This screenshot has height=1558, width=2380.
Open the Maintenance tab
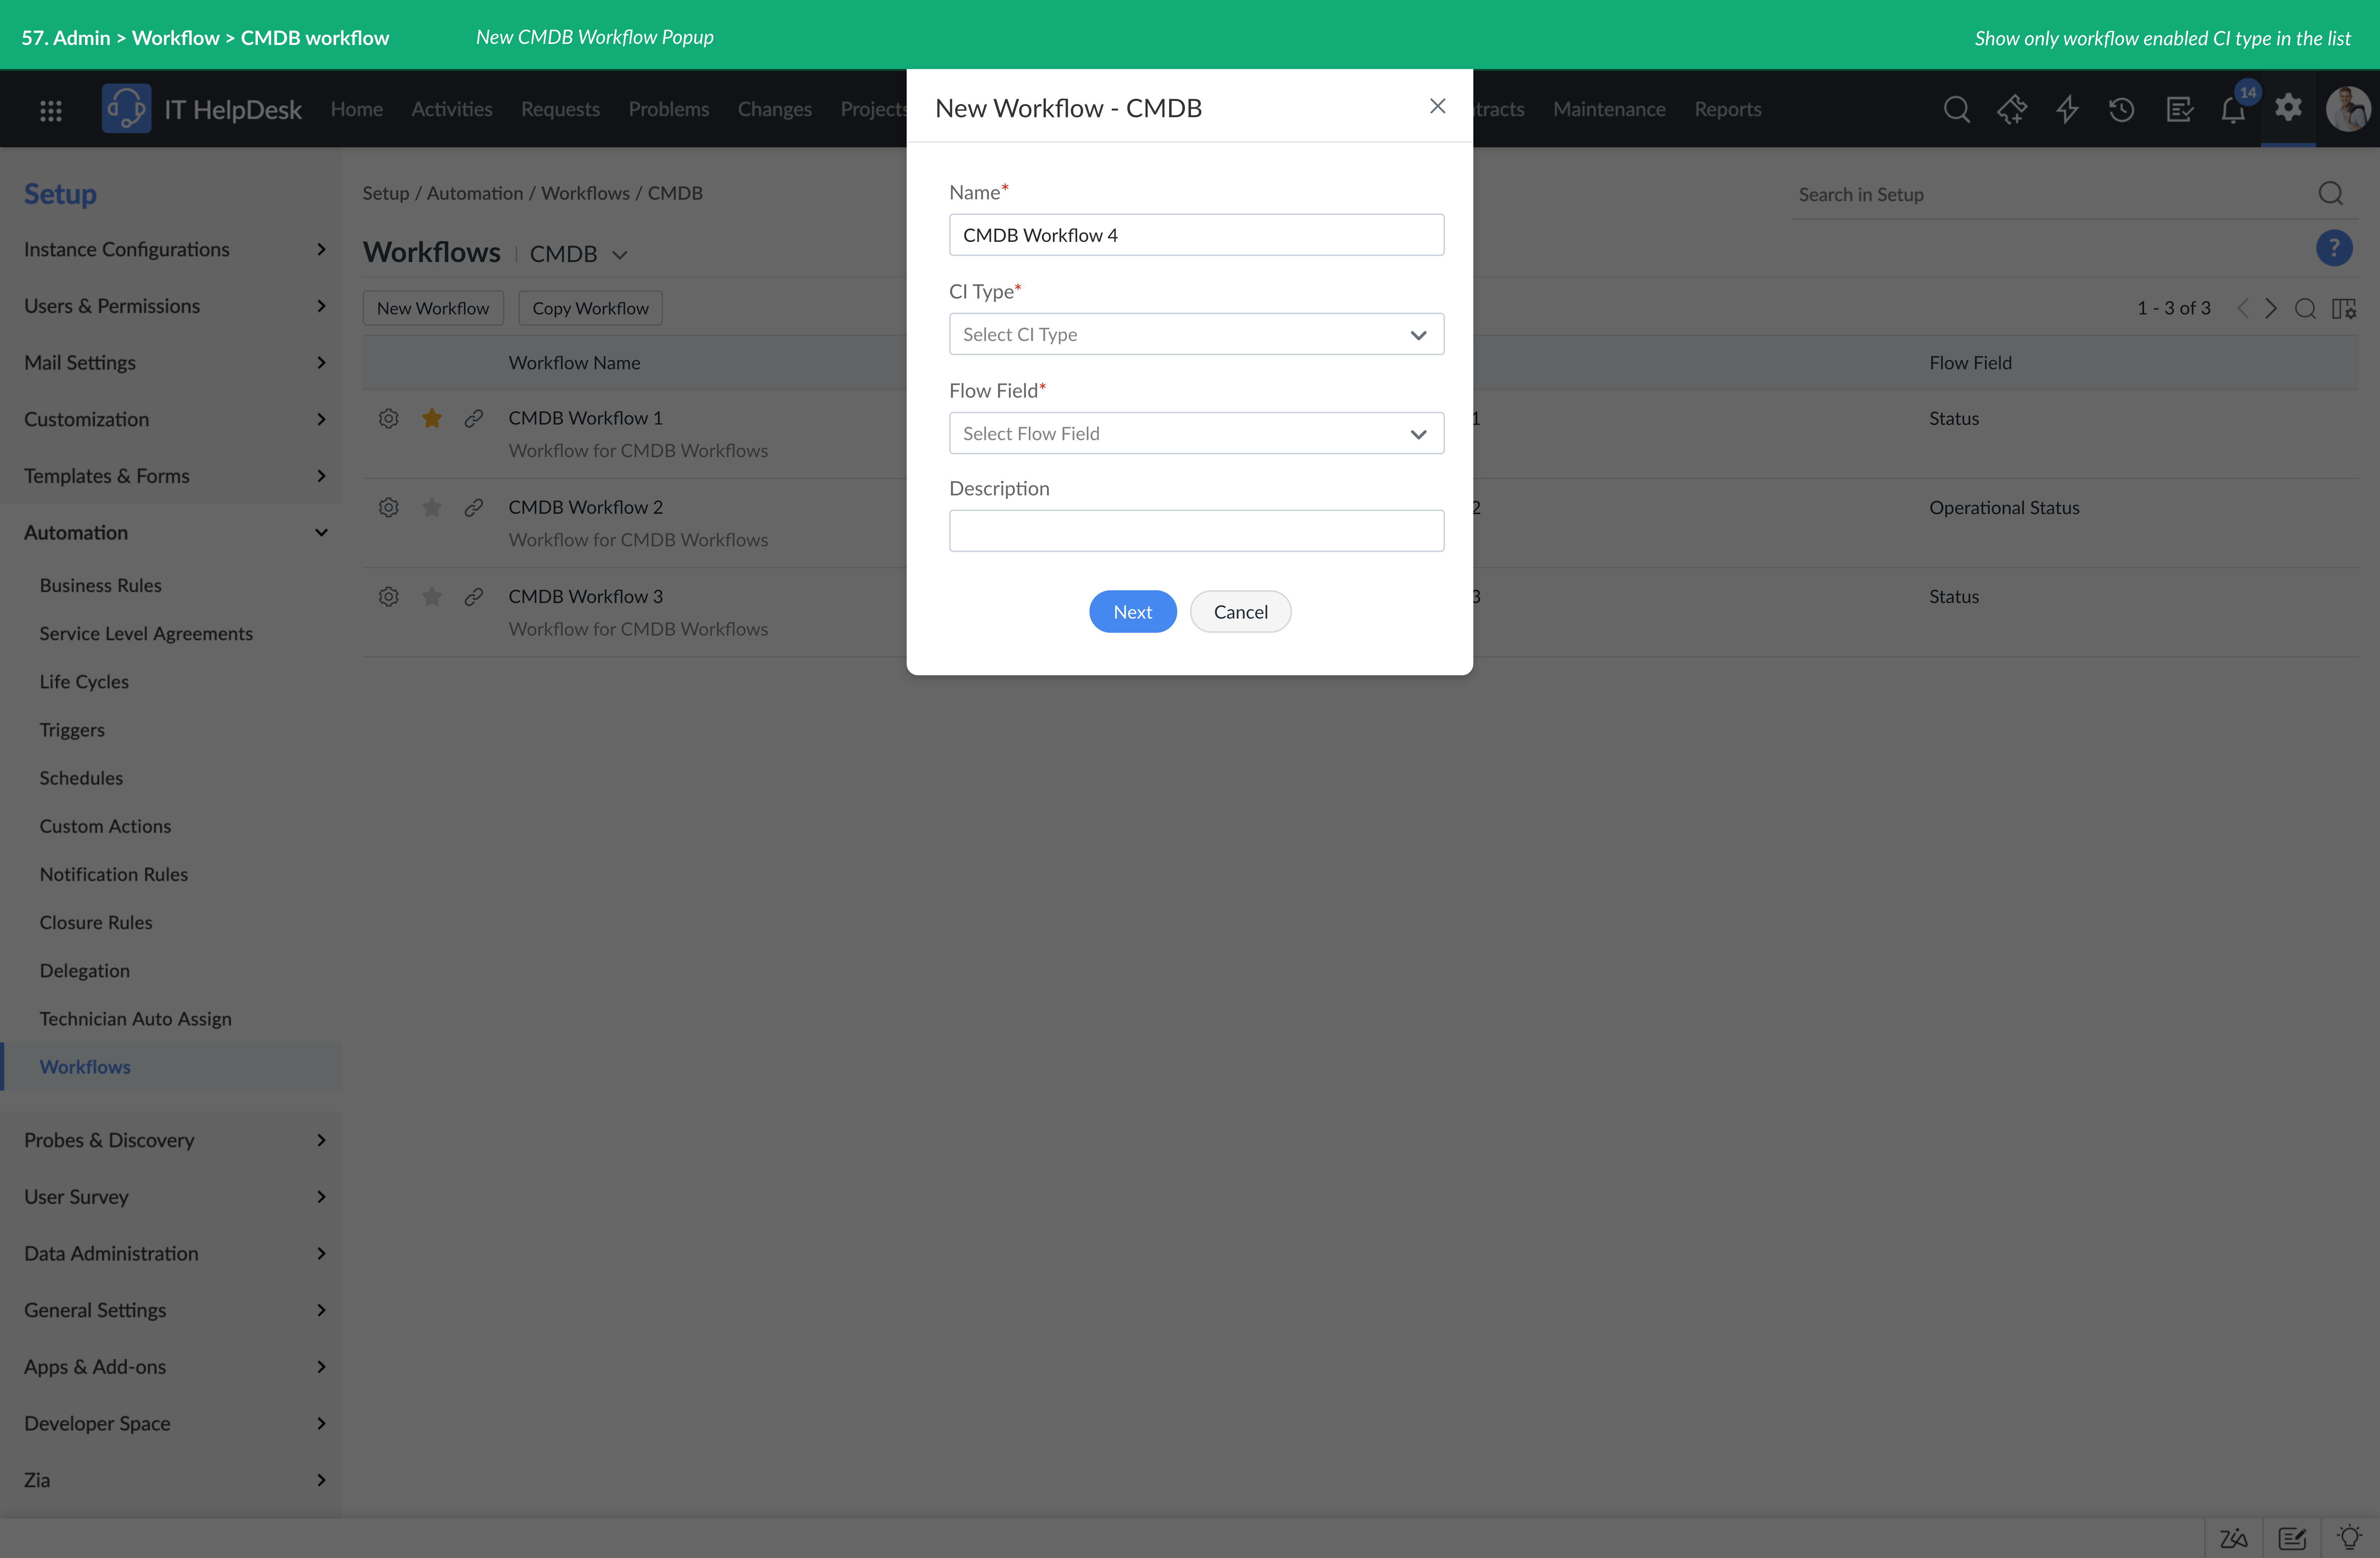point(1609,109)
